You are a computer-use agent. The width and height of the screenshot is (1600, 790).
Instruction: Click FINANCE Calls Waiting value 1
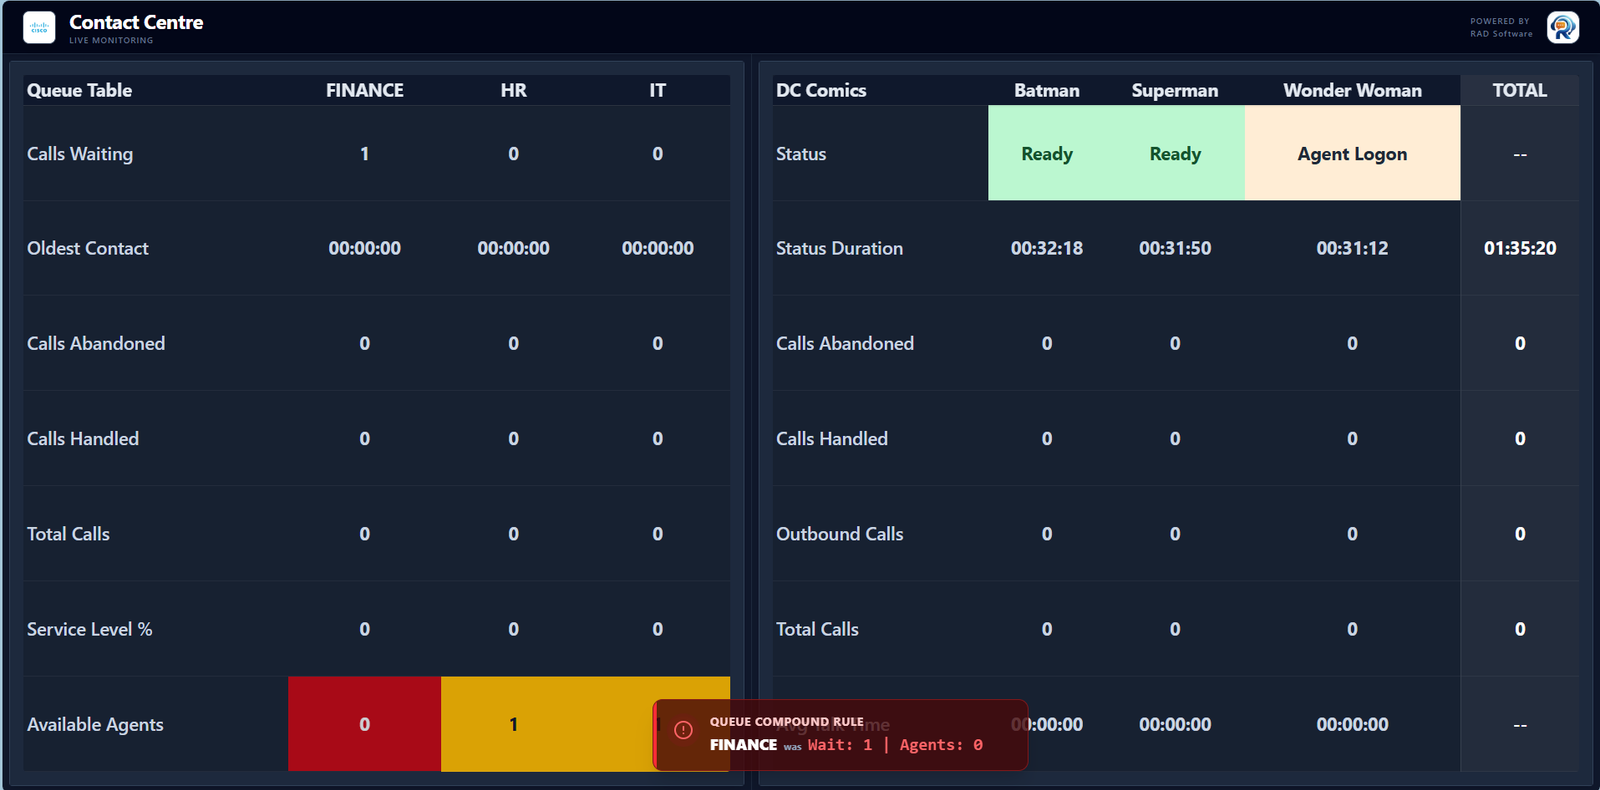(365, 154)
